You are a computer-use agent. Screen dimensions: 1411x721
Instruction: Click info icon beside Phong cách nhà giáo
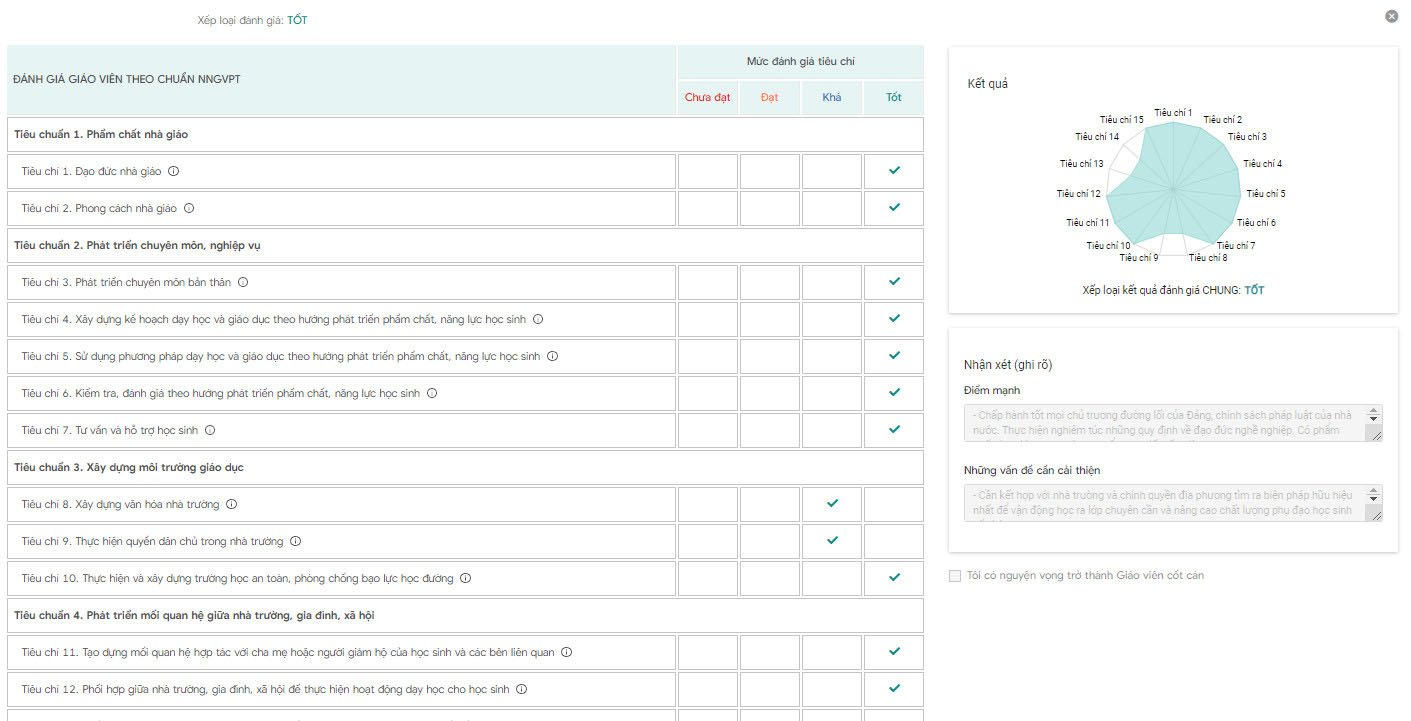[189, 208]
